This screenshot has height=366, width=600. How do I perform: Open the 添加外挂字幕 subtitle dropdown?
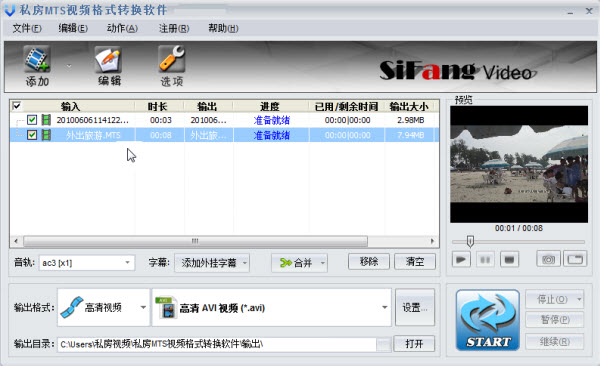tap(212, 263)
